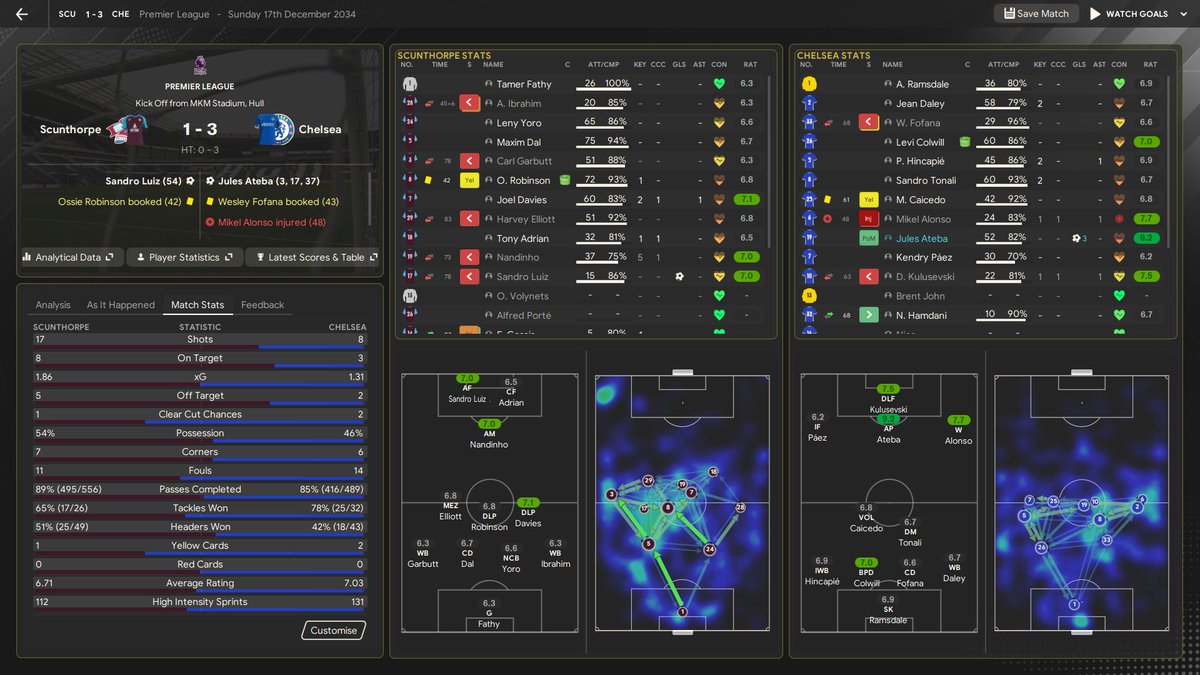Click the Save Match button

[x=1036, y=14]
